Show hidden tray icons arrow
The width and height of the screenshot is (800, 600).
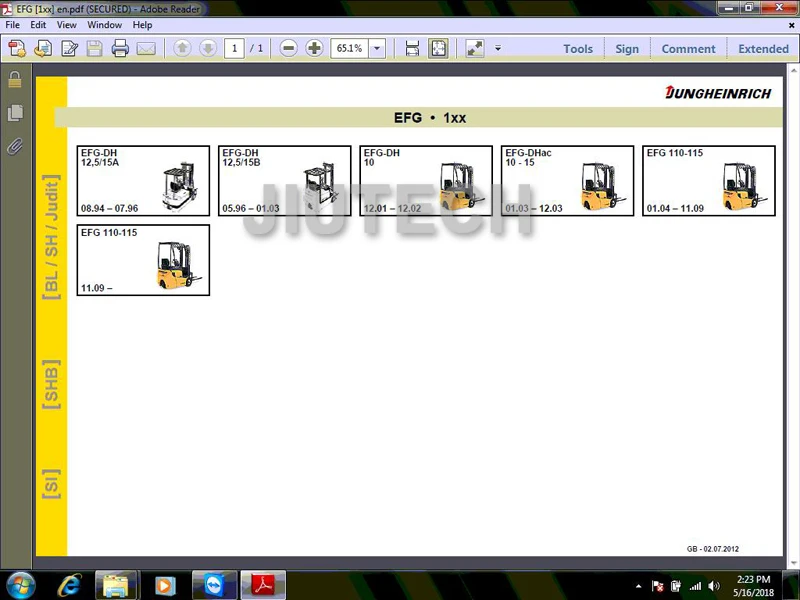[639, 586]
